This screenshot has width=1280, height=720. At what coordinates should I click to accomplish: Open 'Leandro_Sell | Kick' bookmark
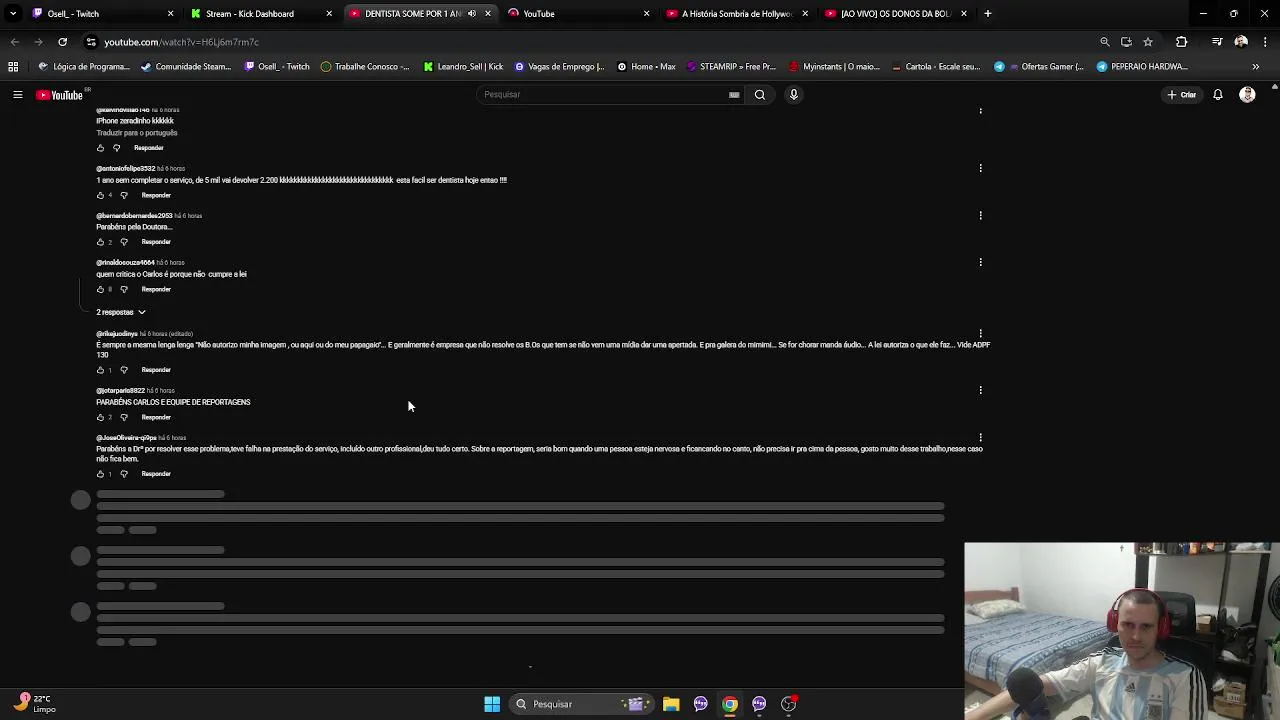(463, 67)
